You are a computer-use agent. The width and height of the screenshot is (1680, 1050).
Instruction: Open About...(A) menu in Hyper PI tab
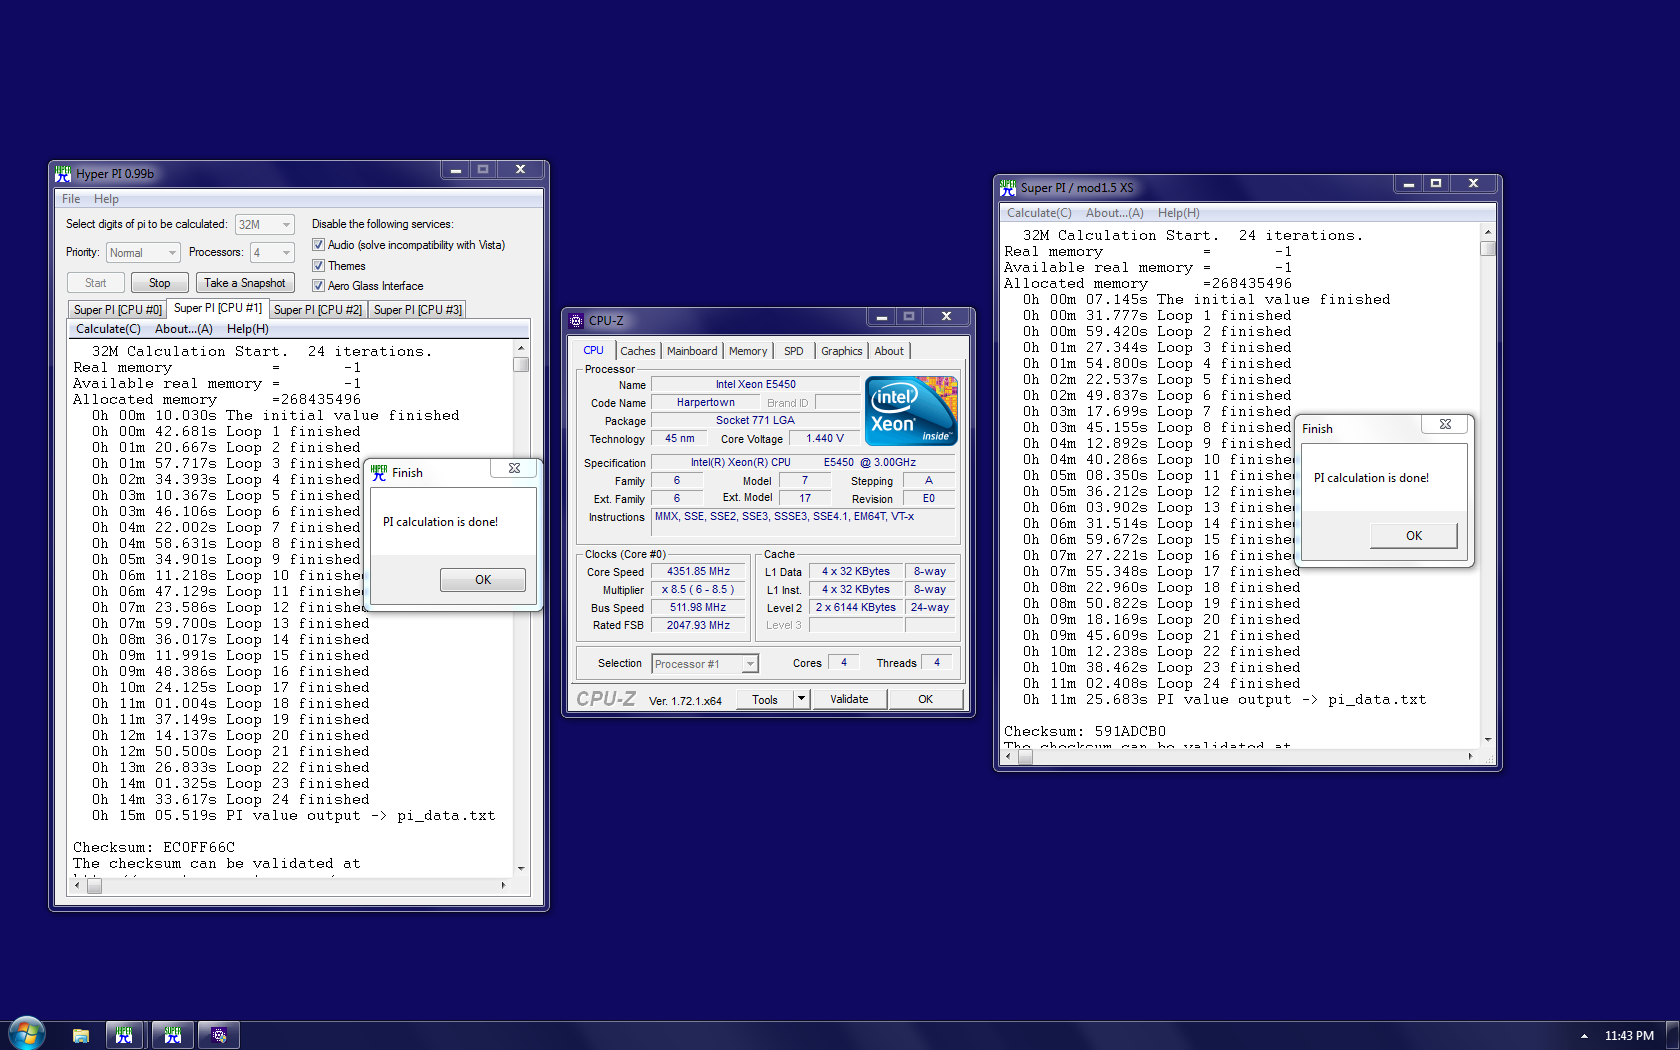[x=184, y=329]
